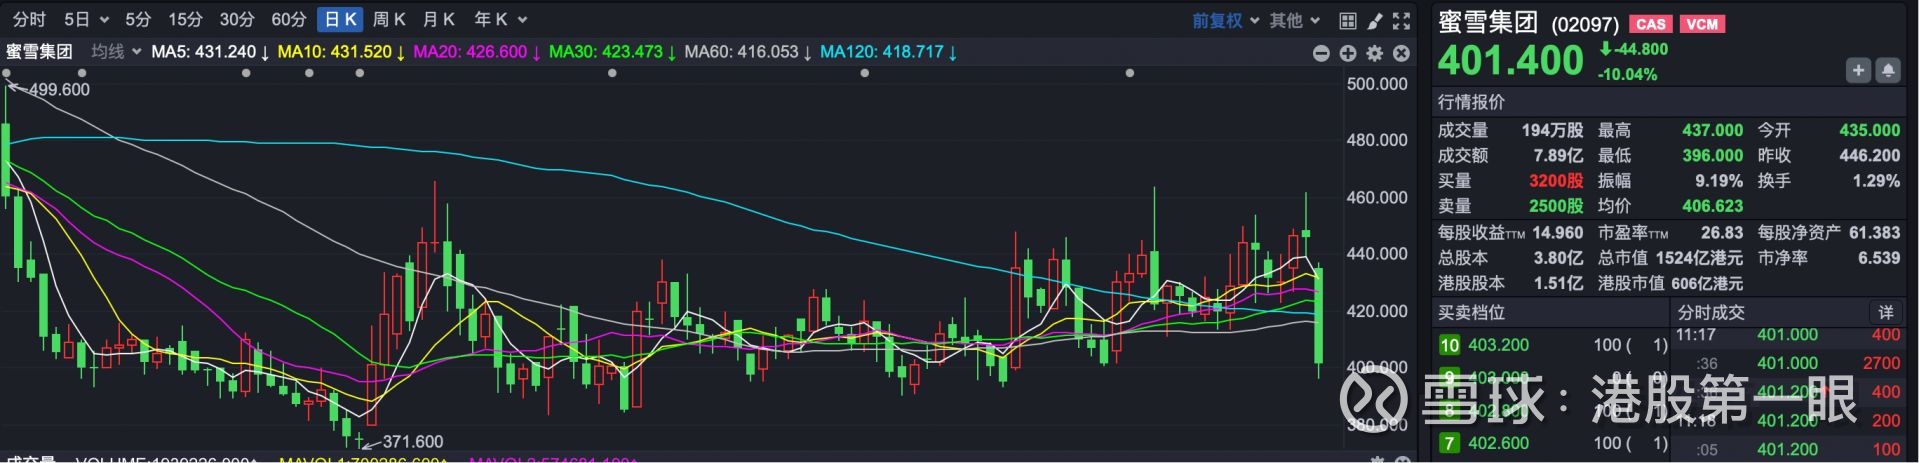1919x463 pixels.
Task: Click the -10.04% change percentage
Action: [1627, 75]
